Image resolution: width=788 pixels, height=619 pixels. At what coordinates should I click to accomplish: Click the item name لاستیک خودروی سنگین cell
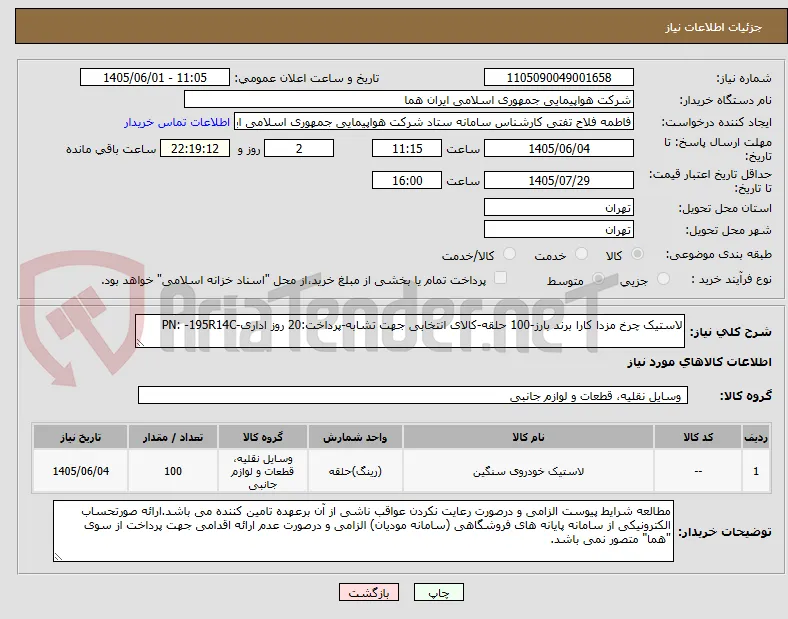click(528, 471)
